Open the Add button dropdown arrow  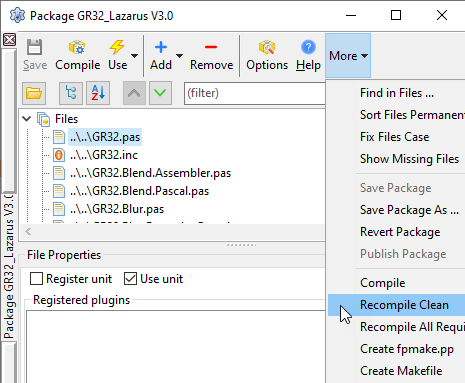point(179,56)
